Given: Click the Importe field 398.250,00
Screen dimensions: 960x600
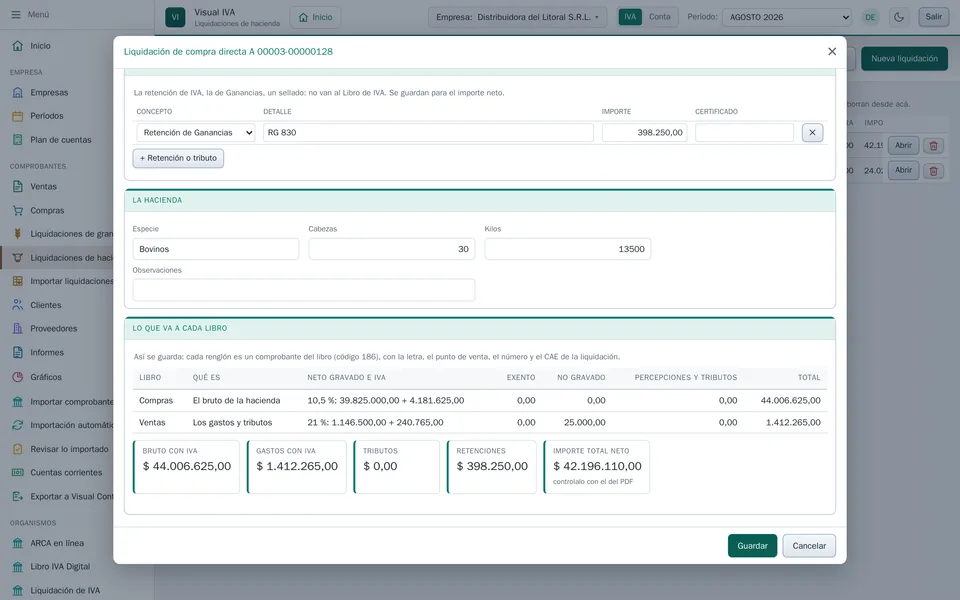Looking at the screenshot, I should pos(644,132).
